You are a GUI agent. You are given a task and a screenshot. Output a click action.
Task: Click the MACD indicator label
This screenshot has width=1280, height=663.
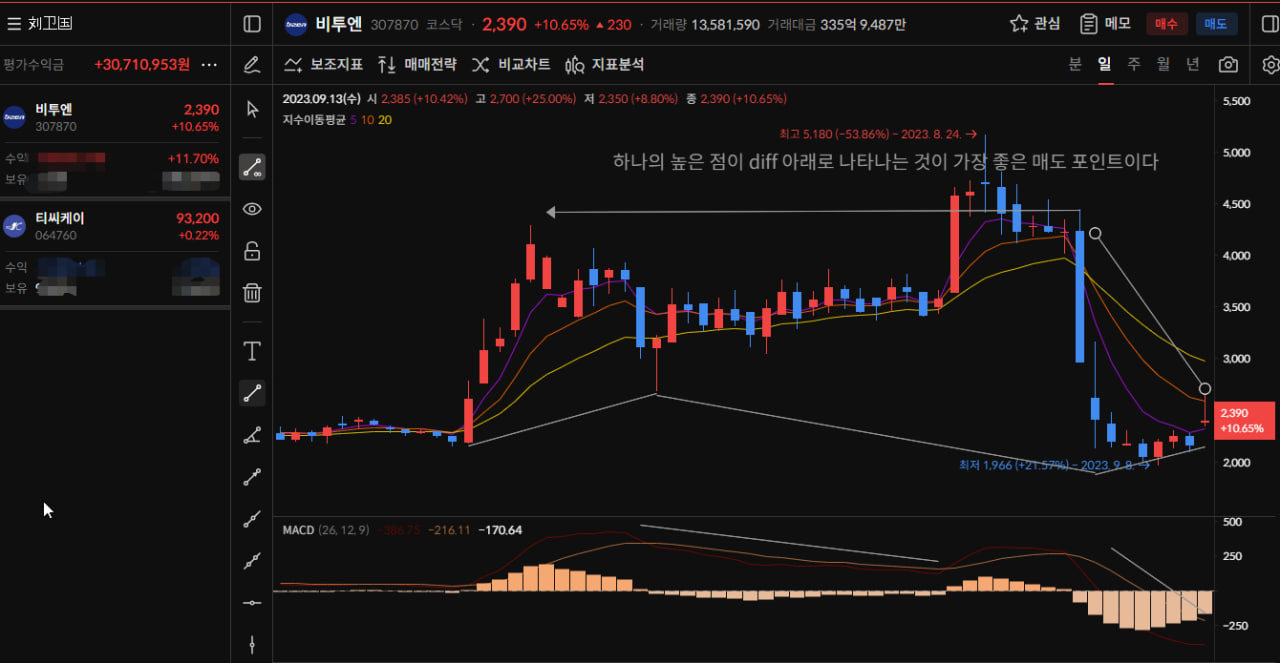point(298,530)
